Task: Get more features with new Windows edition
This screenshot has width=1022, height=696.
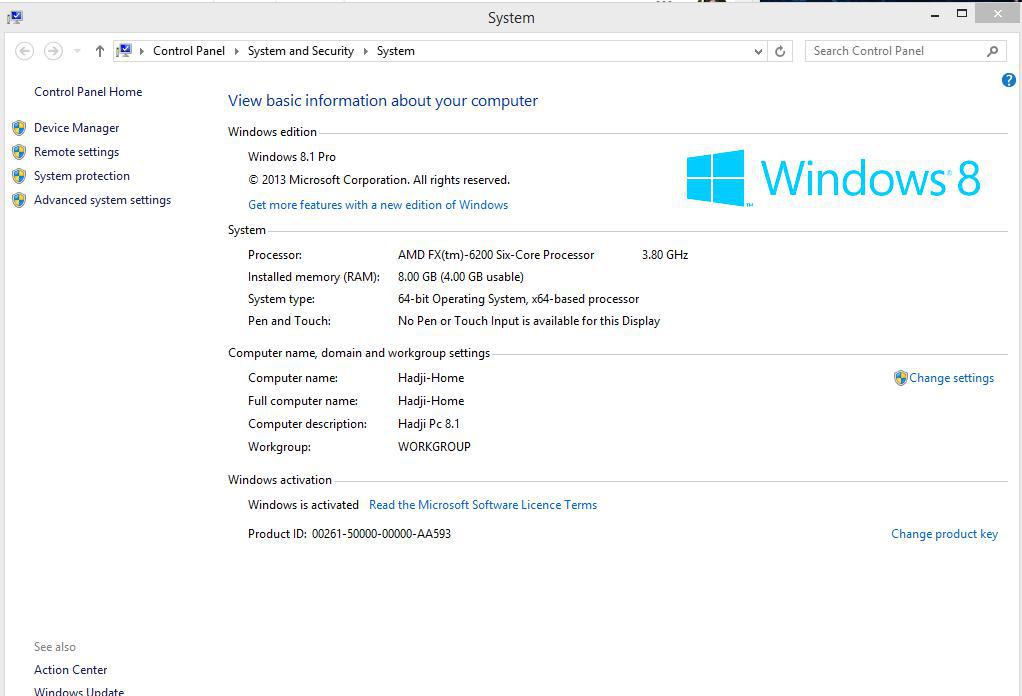Action: pos(378,205)
